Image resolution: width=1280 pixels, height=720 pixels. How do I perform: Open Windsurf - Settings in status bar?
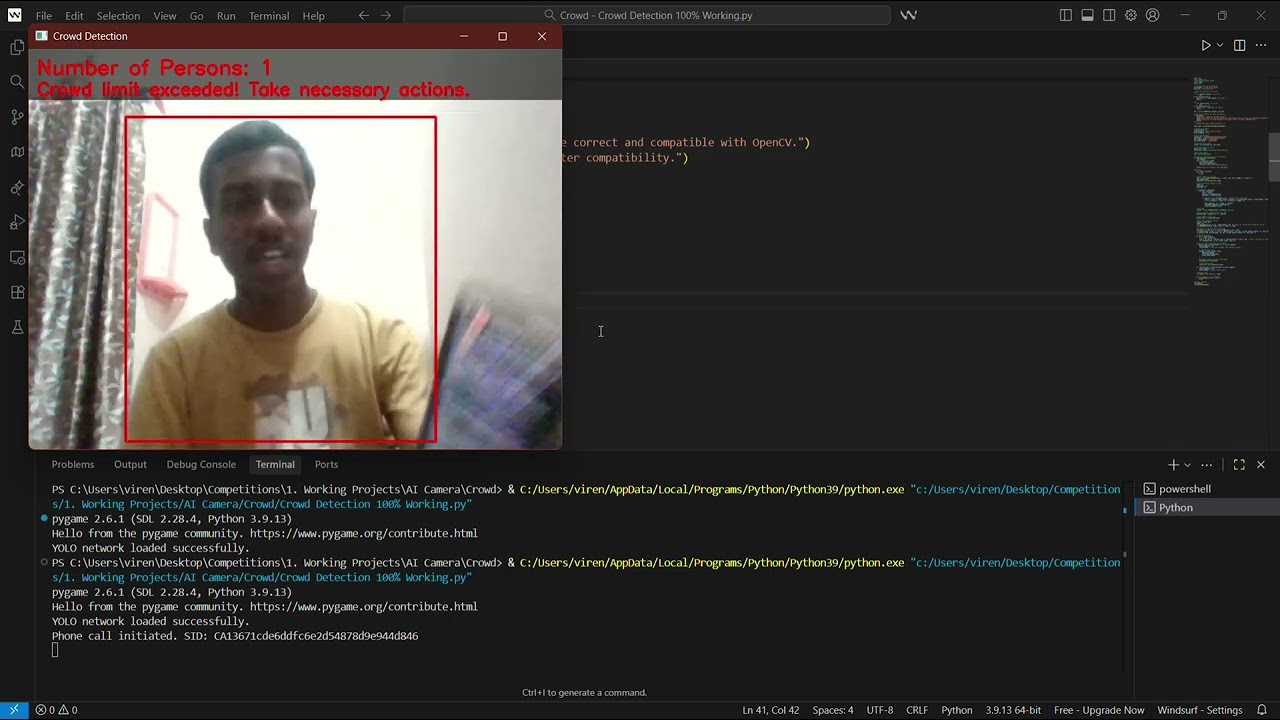coord(1200,710)
